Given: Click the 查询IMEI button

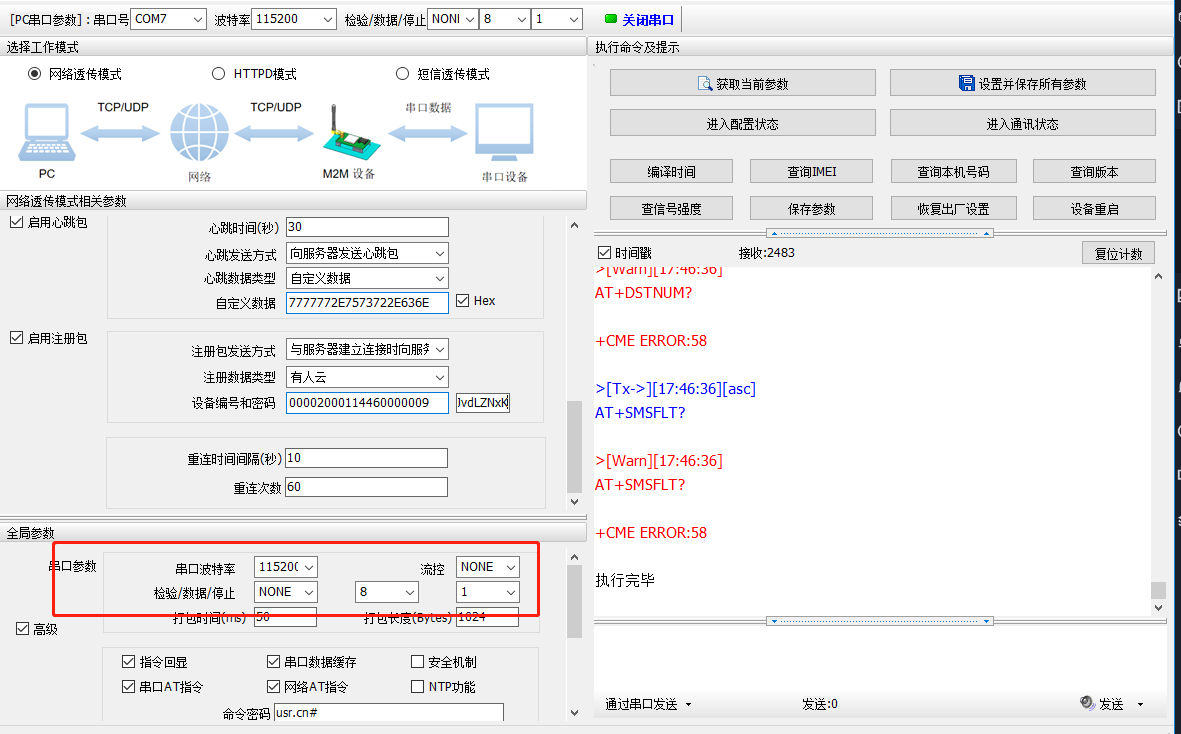Looking at the screenshot, I should click(811, 171).
